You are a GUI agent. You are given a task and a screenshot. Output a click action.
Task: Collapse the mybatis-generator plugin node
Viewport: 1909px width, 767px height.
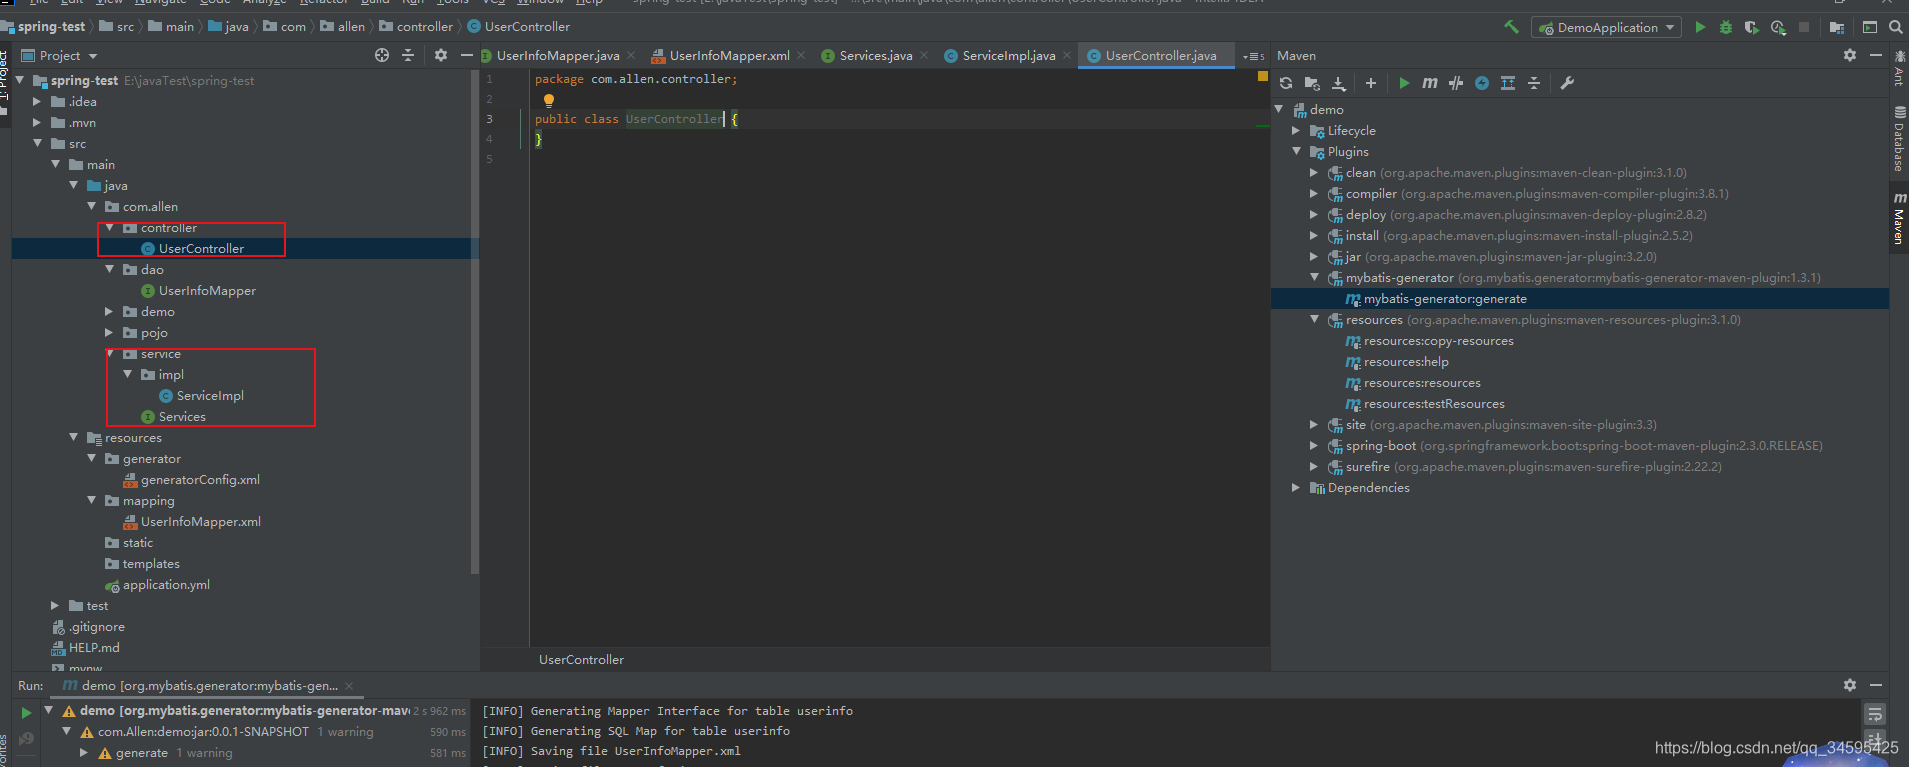pos(1314,277)
